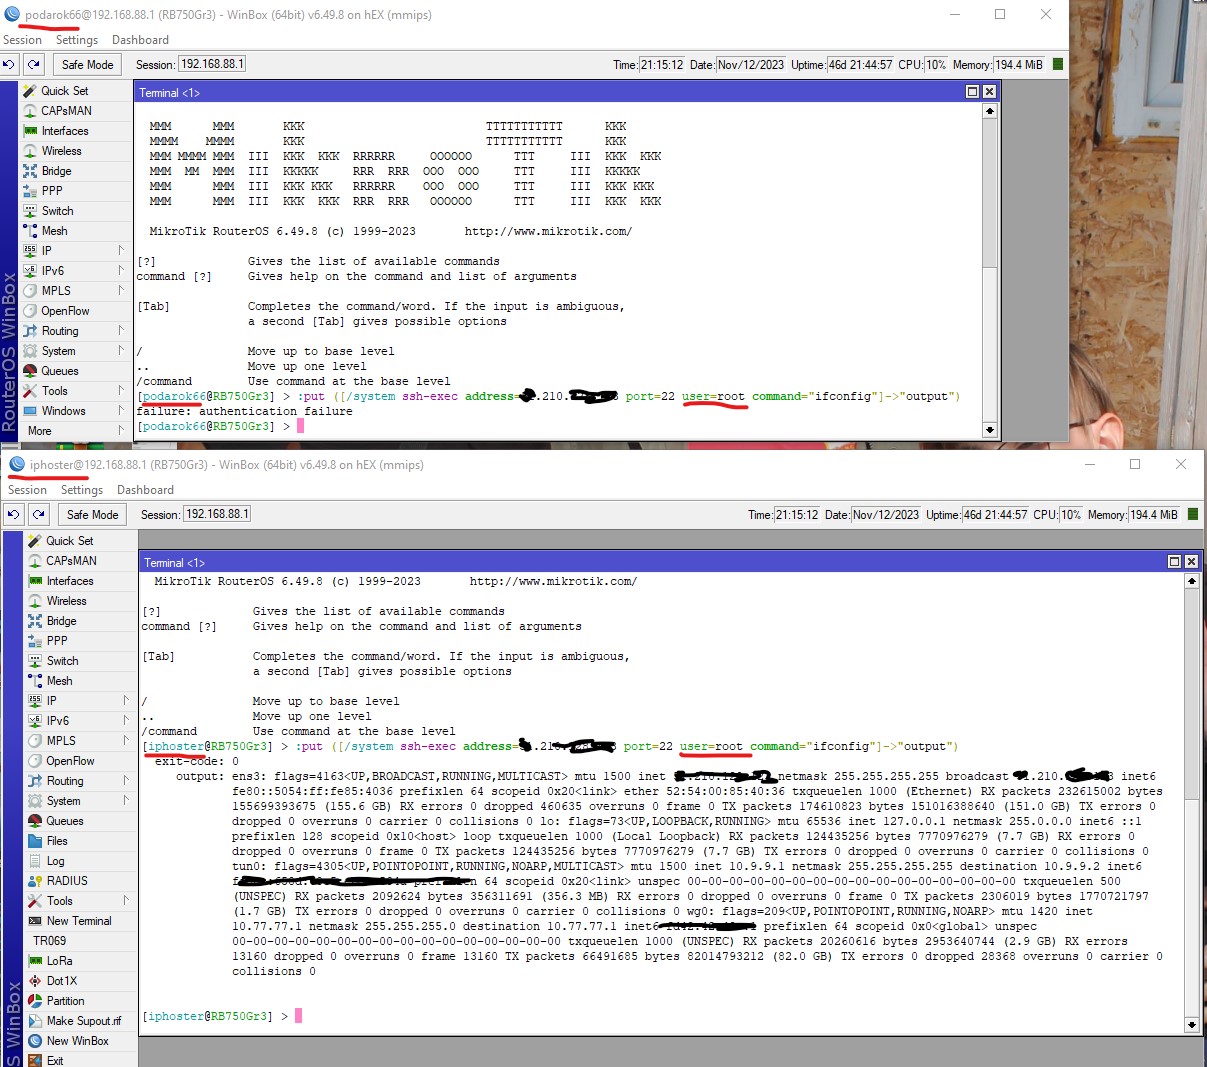1207x1067 pixels.
Task: Maximize Terminal <1> panel in podarok66 window
Action: [972, 92]
